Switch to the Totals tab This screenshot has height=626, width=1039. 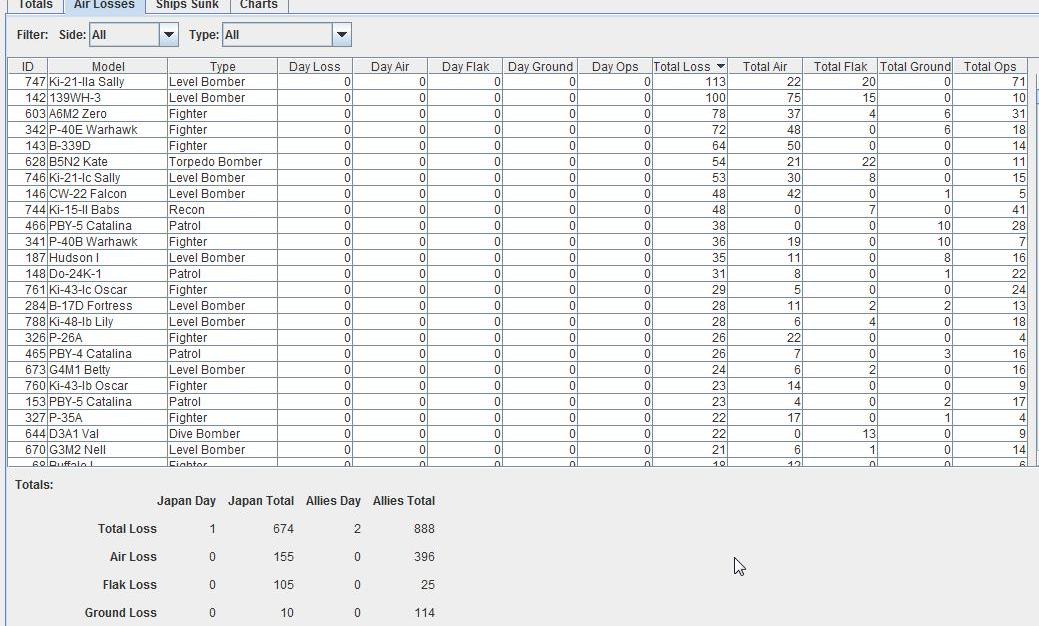35,5
